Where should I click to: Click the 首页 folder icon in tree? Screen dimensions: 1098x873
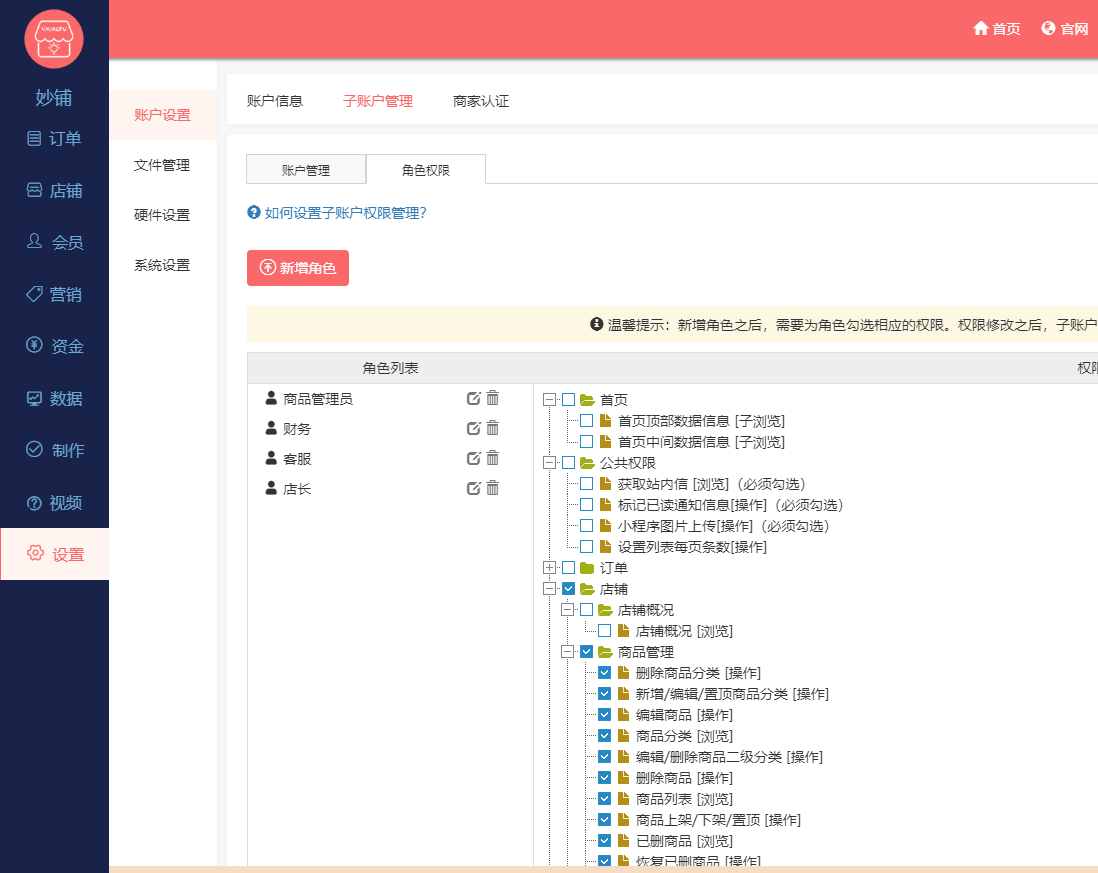587,400
